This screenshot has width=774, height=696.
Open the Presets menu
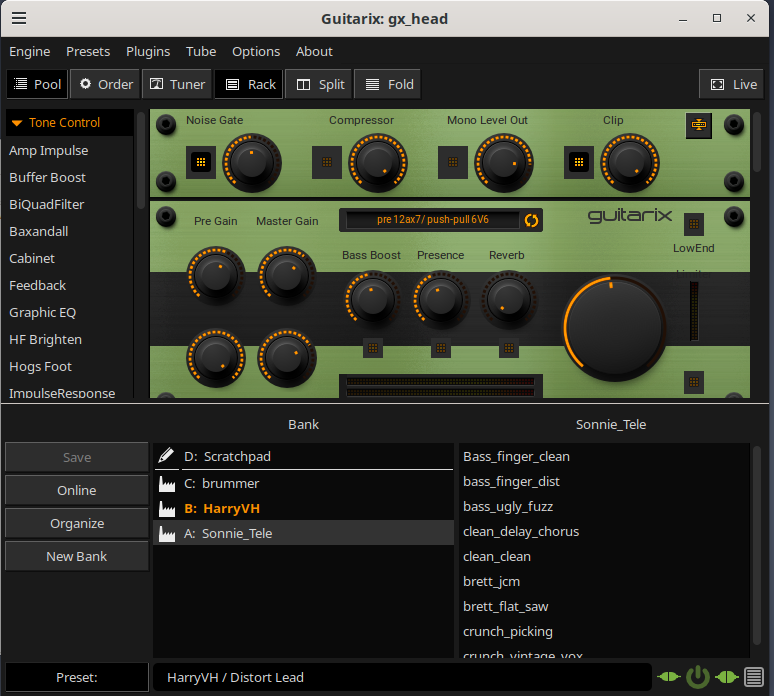(88, 51)
